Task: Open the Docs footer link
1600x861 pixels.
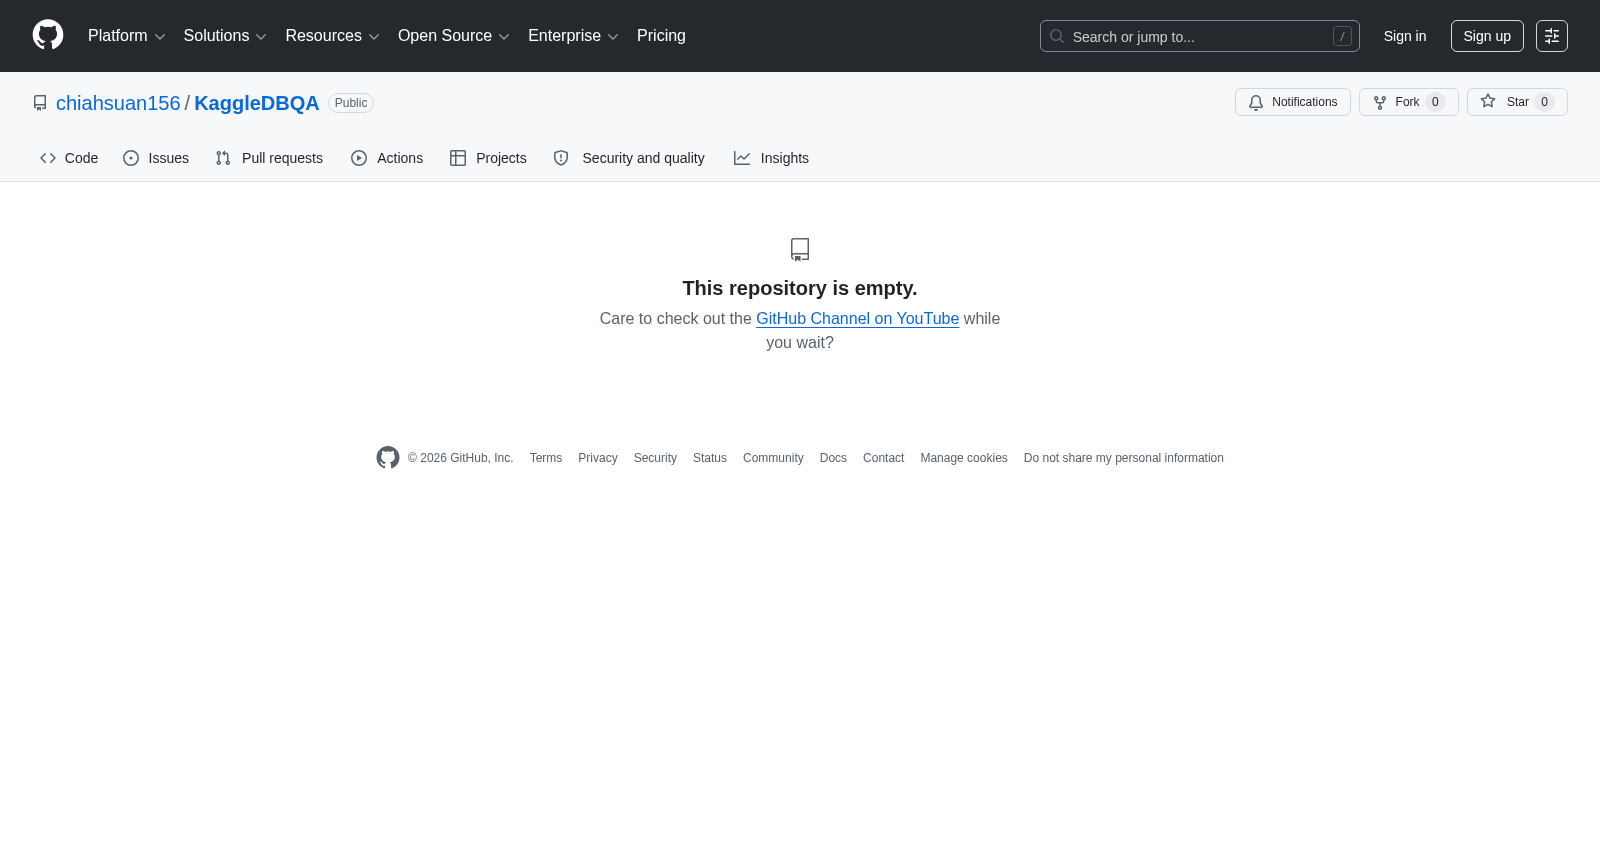Action: (833, 458)
